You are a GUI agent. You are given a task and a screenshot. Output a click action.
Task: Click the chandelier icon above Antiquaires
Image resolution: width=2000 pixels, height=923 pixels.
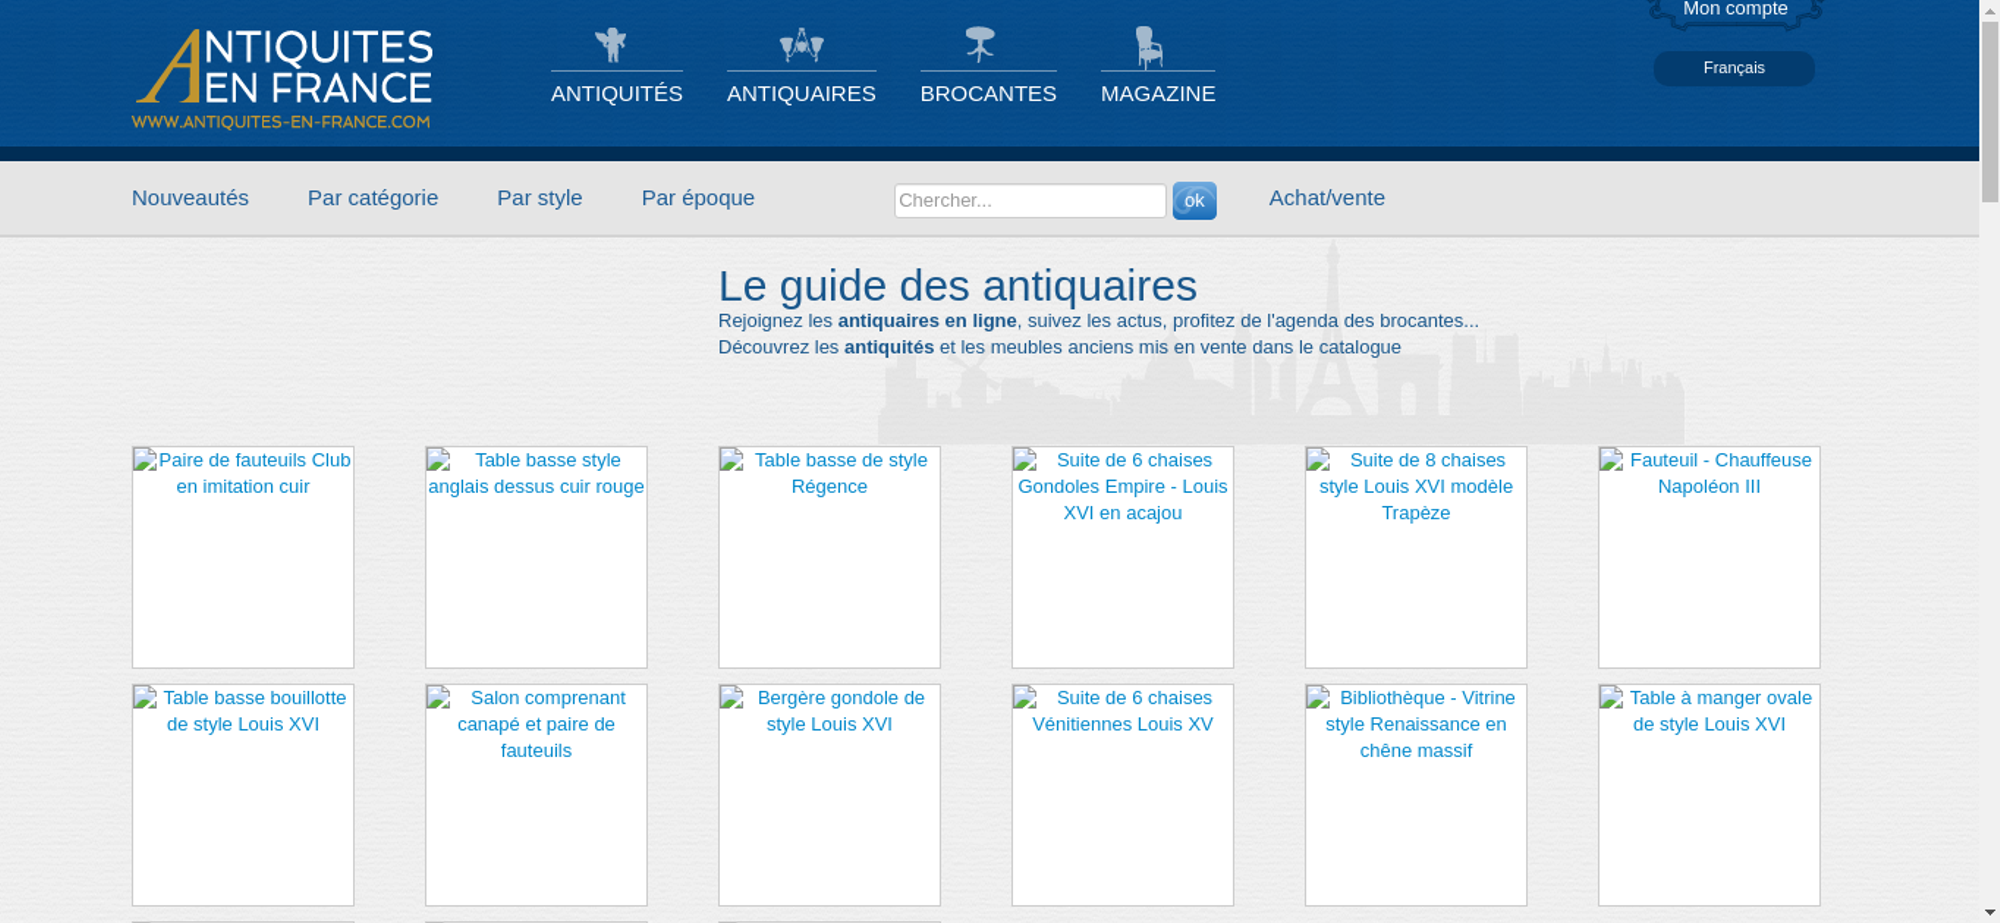pyautogui.click(x=801, y=45)
